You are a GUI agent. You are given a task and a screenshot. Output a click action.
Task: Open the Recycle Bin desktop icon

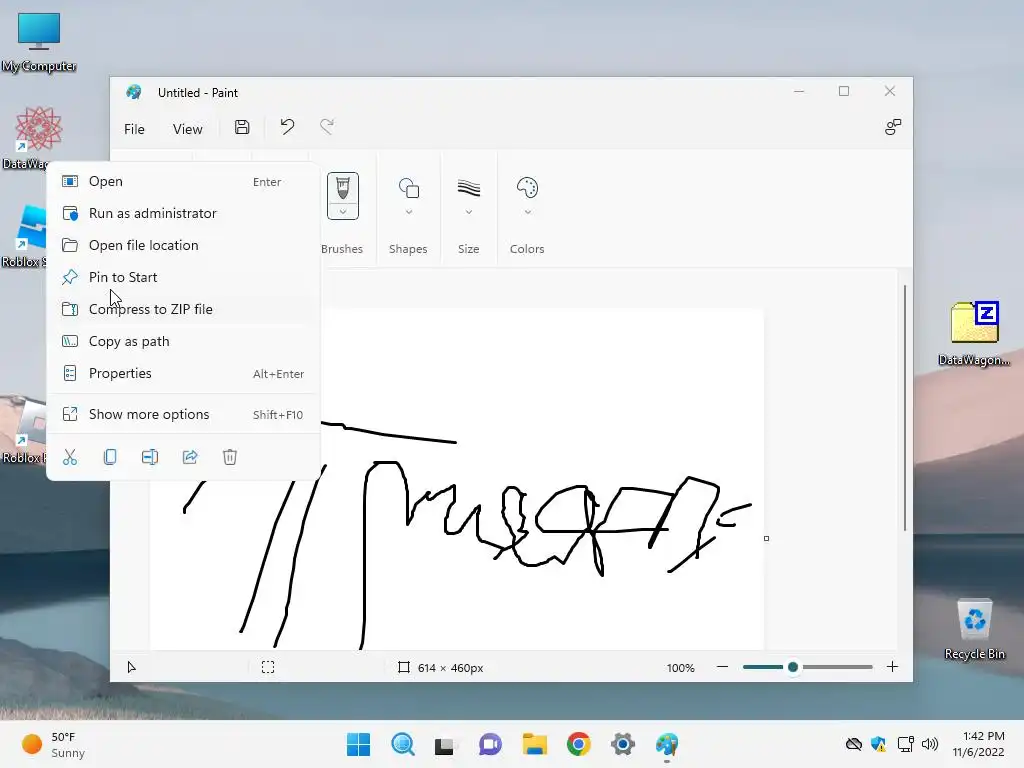pos(974,628)
